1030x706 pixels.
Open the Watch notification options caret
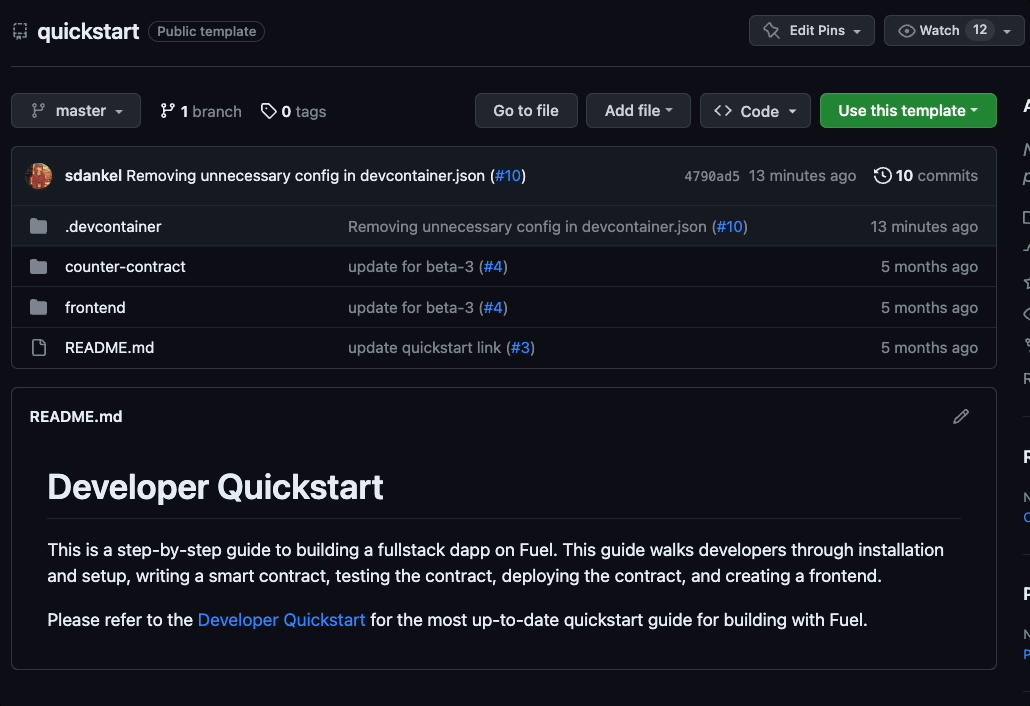1006,30
